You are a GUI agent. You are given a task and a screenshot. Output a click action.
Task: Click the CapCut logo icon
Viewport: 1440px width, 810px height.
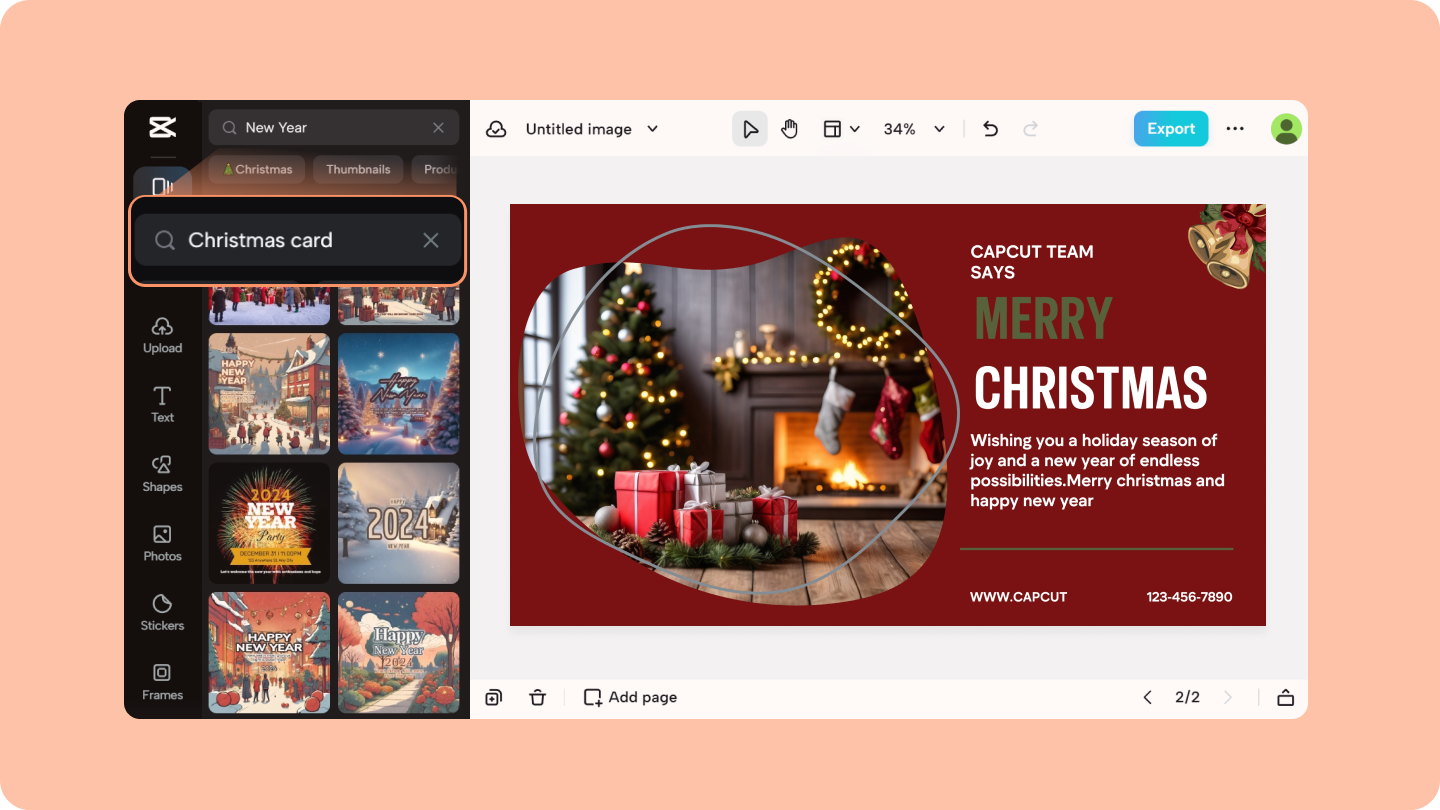pyautogui.click(x=162, y=127)
